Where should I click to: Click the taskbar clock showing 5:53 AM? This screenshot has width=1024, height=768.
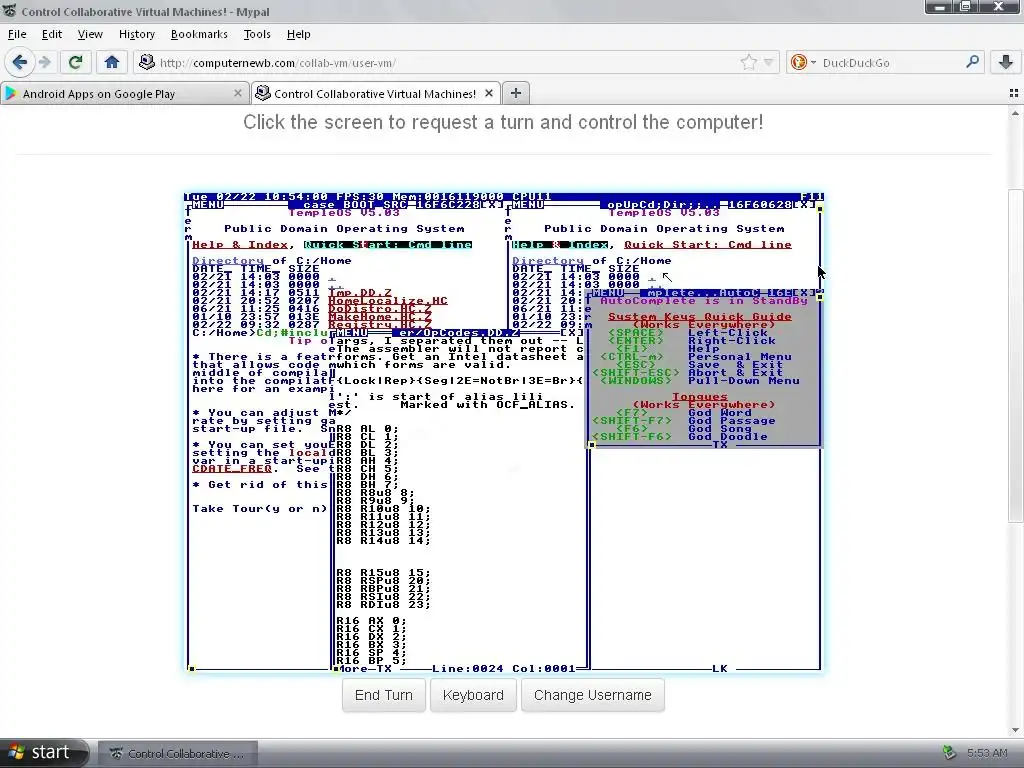click(x=987, y=753)
